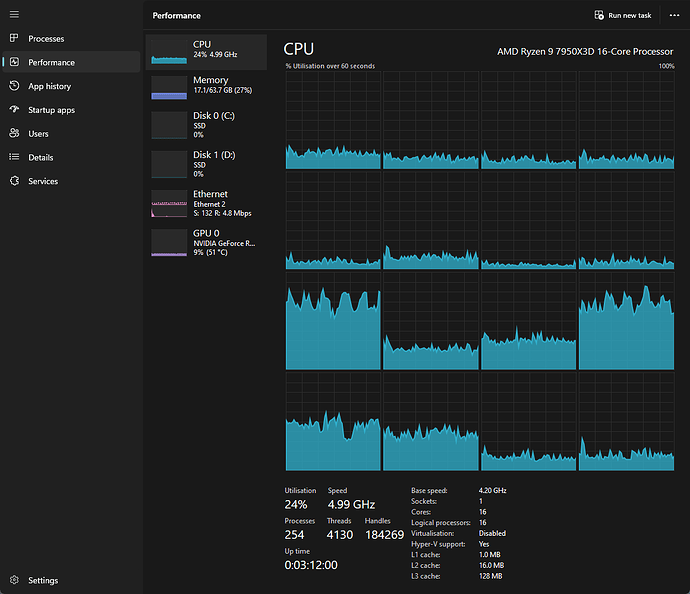Click the Performance icon in sidebar

click(14, 62)
